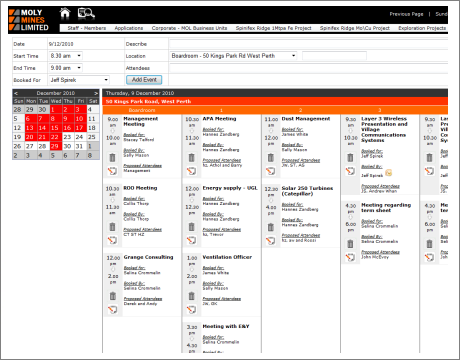Delete the APA Meeting booking
Screen dimensions: 460x360
click(x=191, y=157)
